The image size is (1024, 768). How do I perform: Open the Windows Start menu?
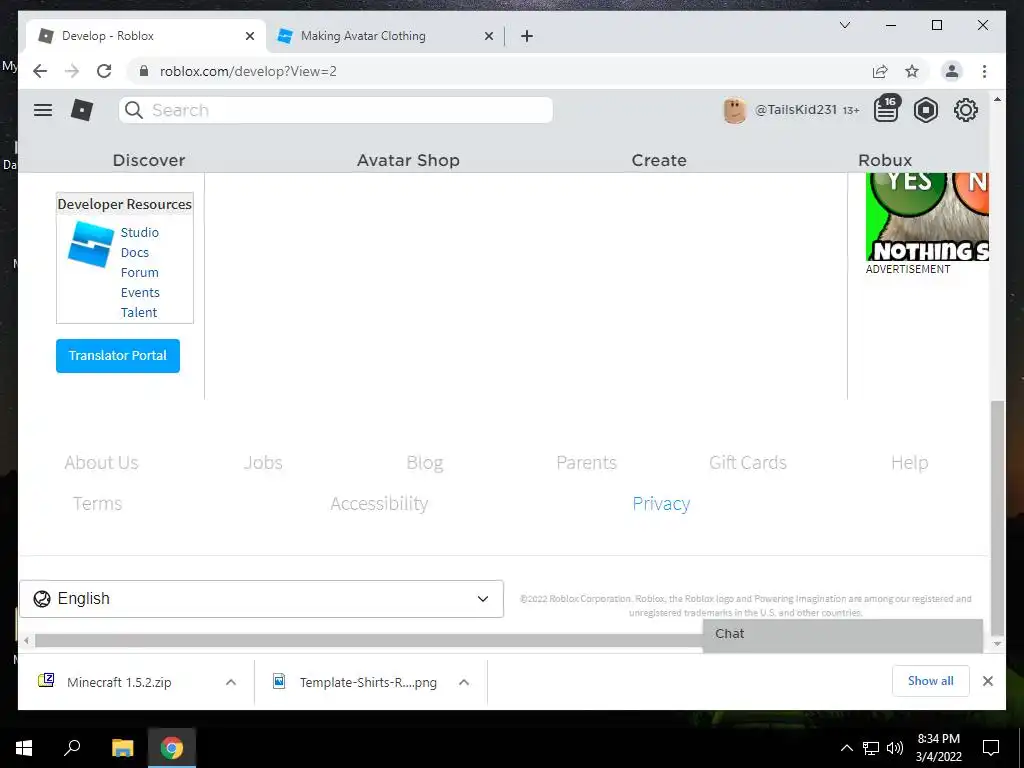tap(24, 748)
